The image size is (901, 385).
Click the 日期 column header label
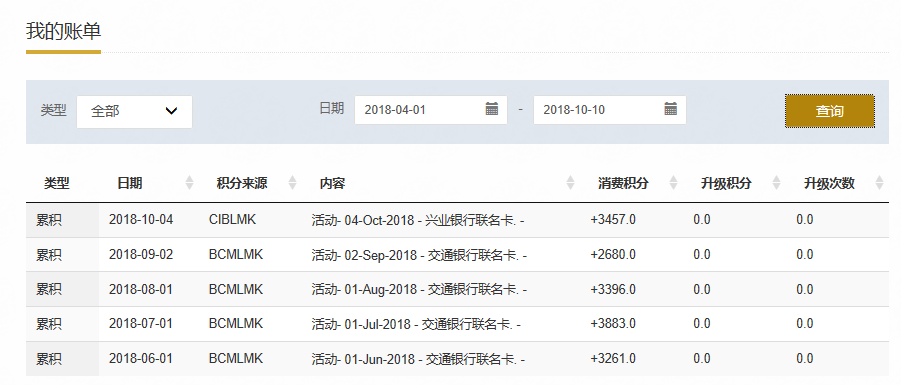coord(130,183)
